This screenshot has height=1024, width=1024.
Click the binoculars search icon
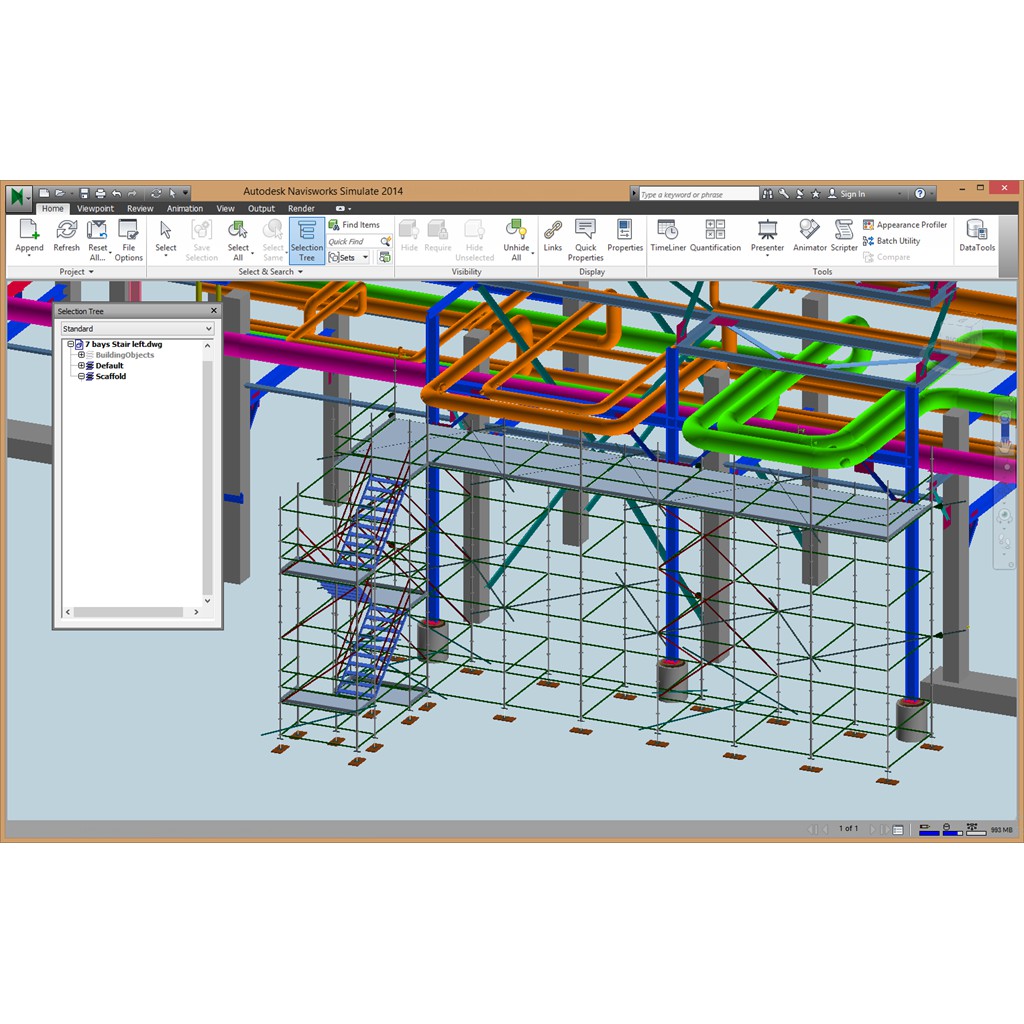(x=768, y=194)
